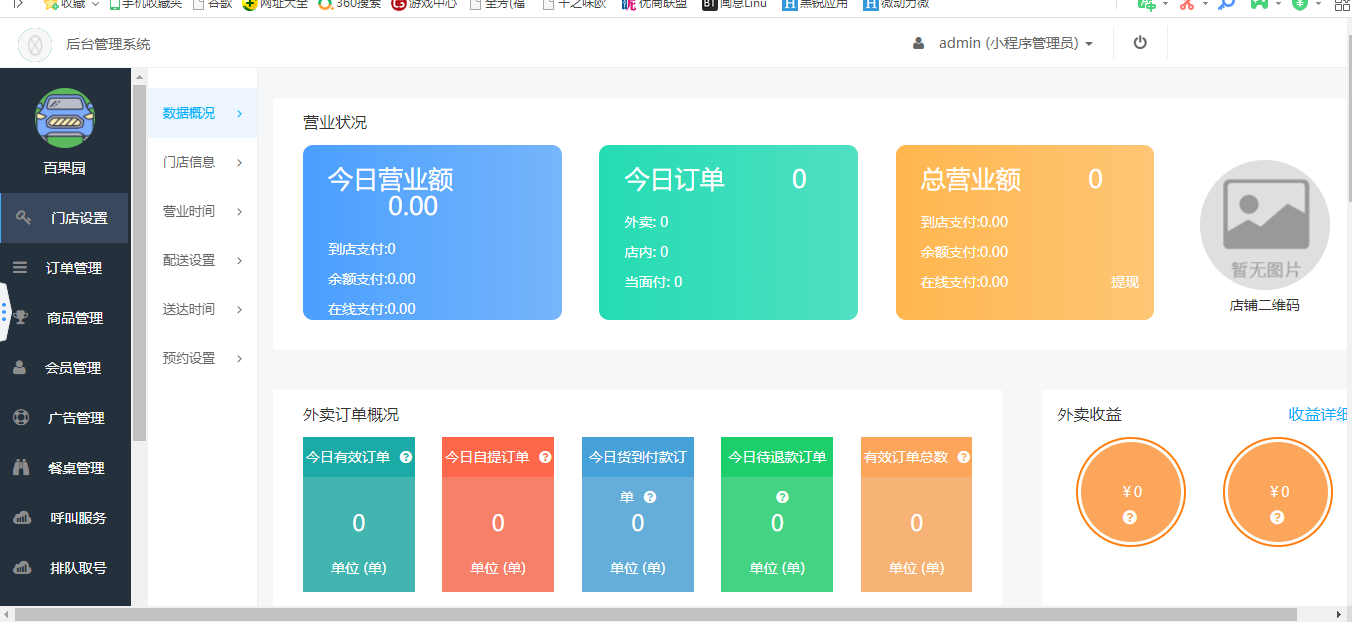Click the power logout icon in header
Viewport: 1352px width, 622px height.
pyautogui.click(x=1140, y=43)
